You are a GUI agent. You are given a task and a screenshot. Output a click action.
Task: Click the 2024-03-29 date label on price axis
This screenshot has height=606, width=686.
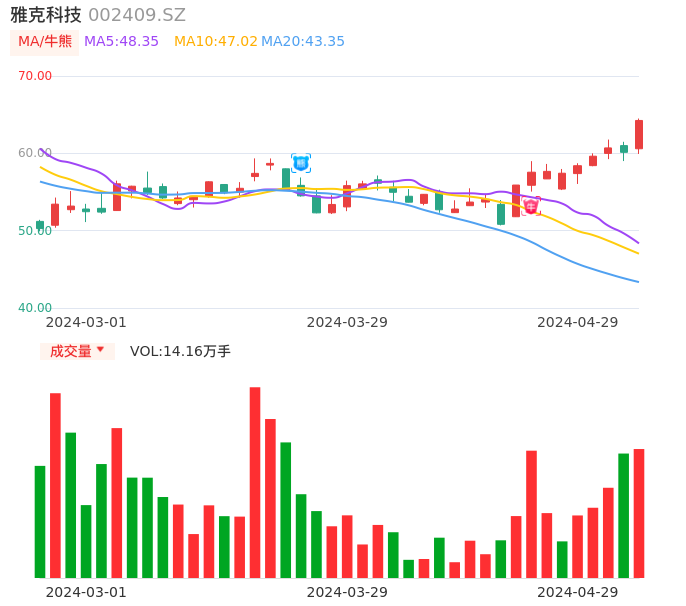[347, 322]
